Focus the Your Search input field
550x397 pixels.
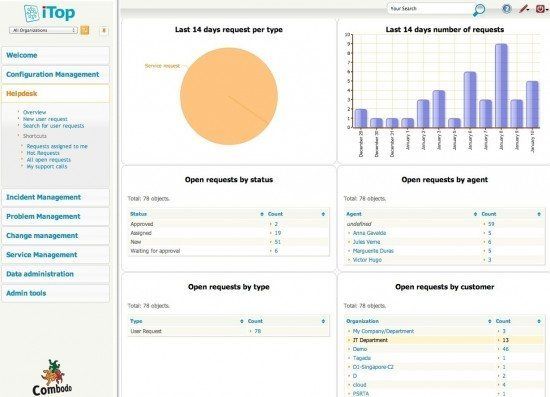pos(430,9)
